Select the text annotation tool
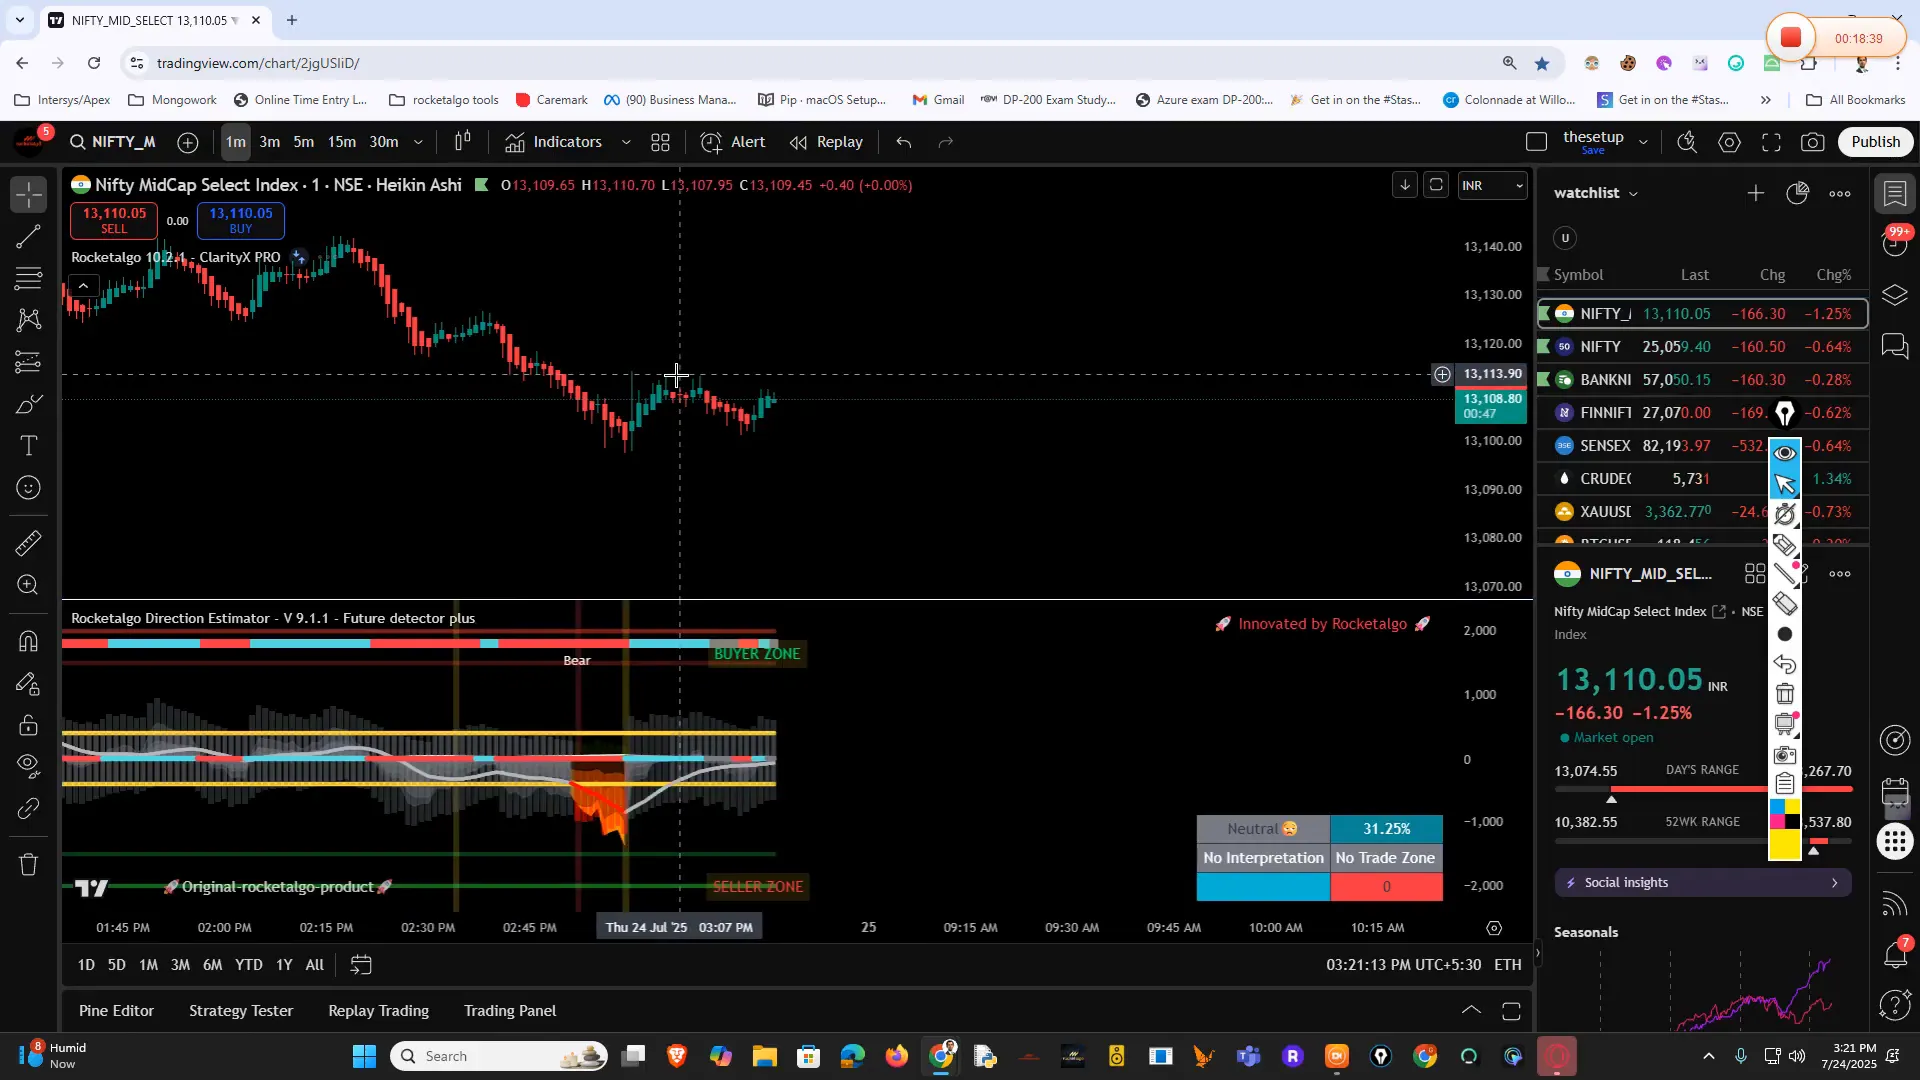Screen dimensions: 1920x1080 [29, 446]
